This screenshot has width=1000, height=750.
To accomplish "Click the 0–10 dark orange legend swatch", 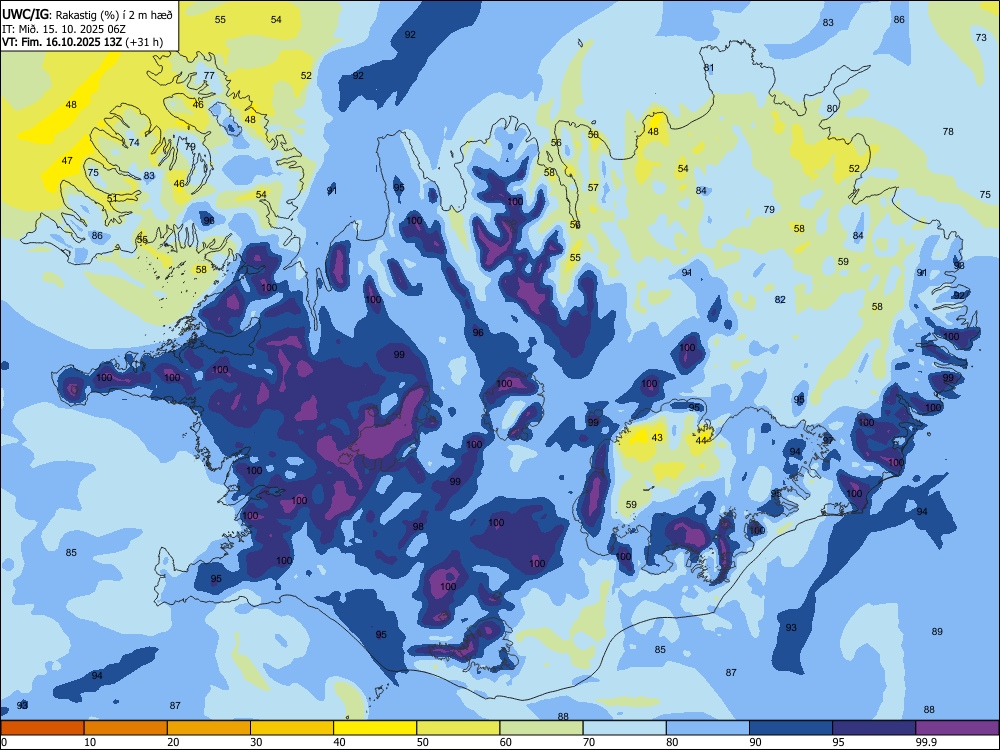I will pyautogui.click(x=42, y=728).
